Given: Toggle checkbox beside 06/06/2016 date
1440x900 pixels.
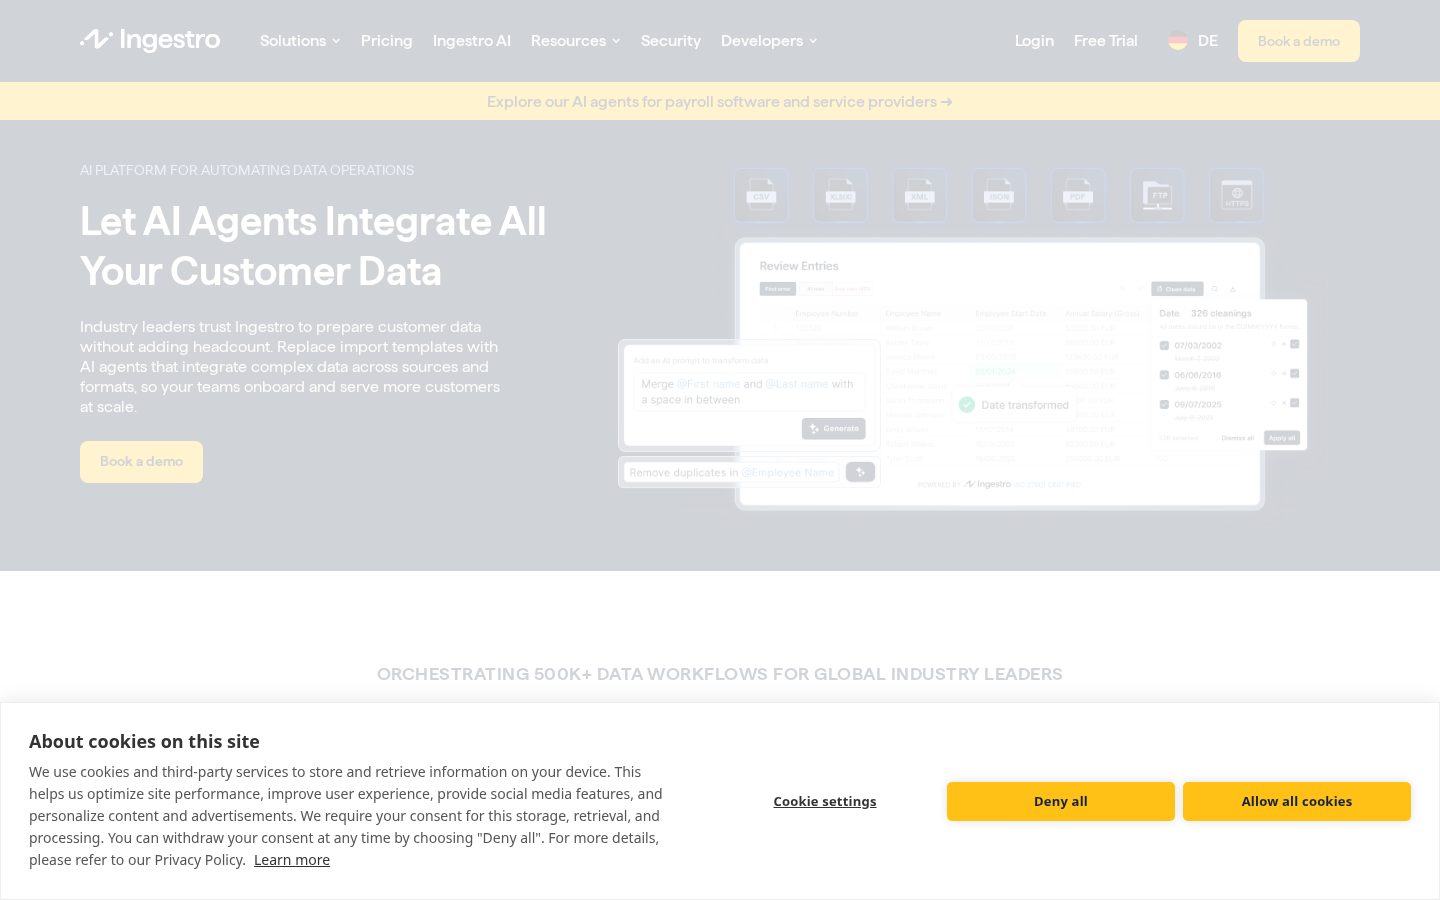Looking at the screenshot, I should (1164, 375).
